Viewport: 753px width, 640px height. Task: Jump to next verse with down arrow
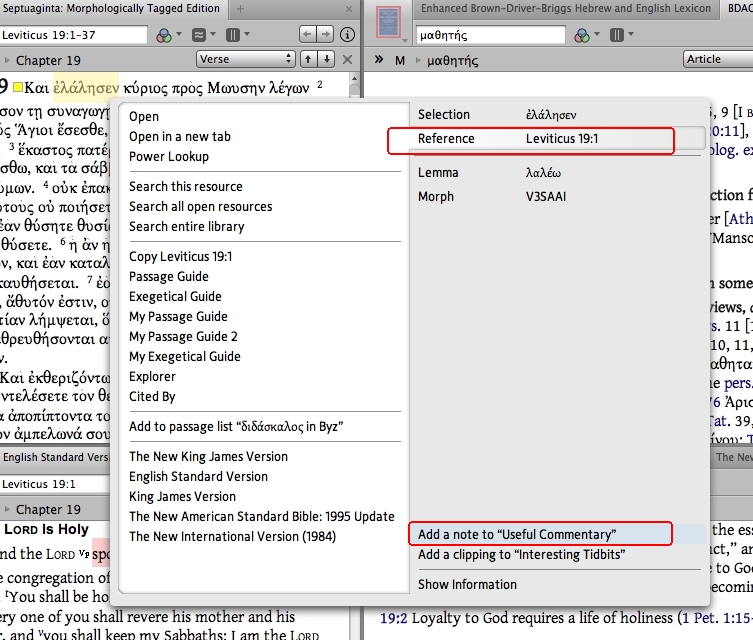(x=327, y=59)
